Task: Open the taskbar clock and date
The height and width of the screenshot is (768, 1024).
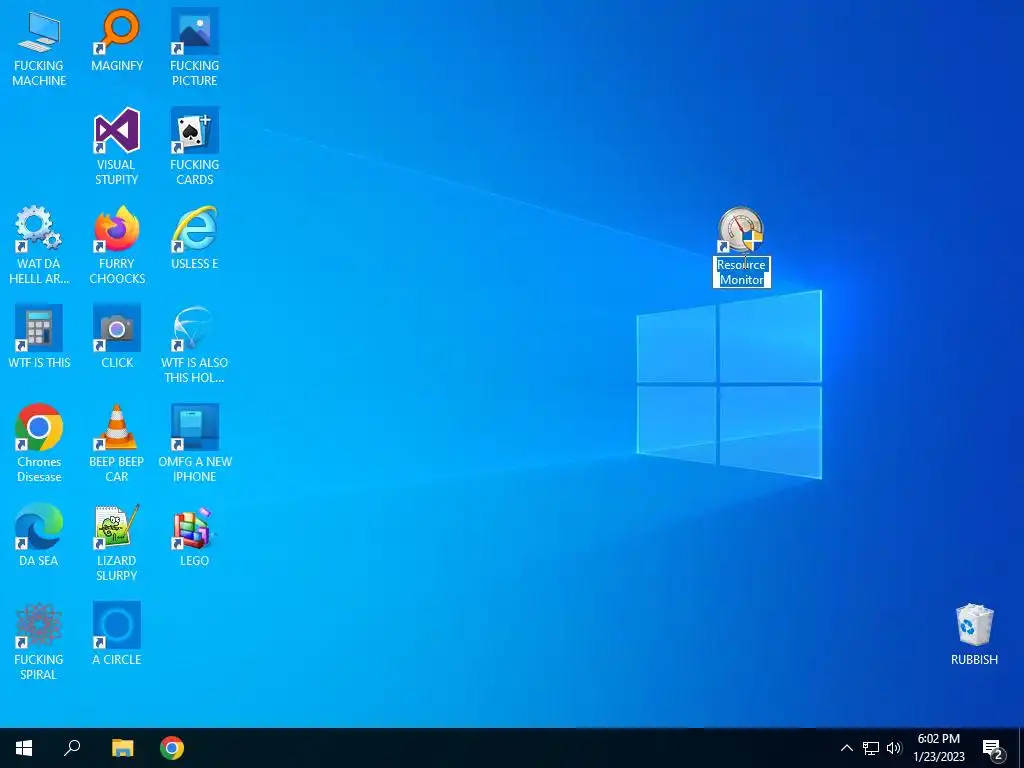Action: coord(938,748)
